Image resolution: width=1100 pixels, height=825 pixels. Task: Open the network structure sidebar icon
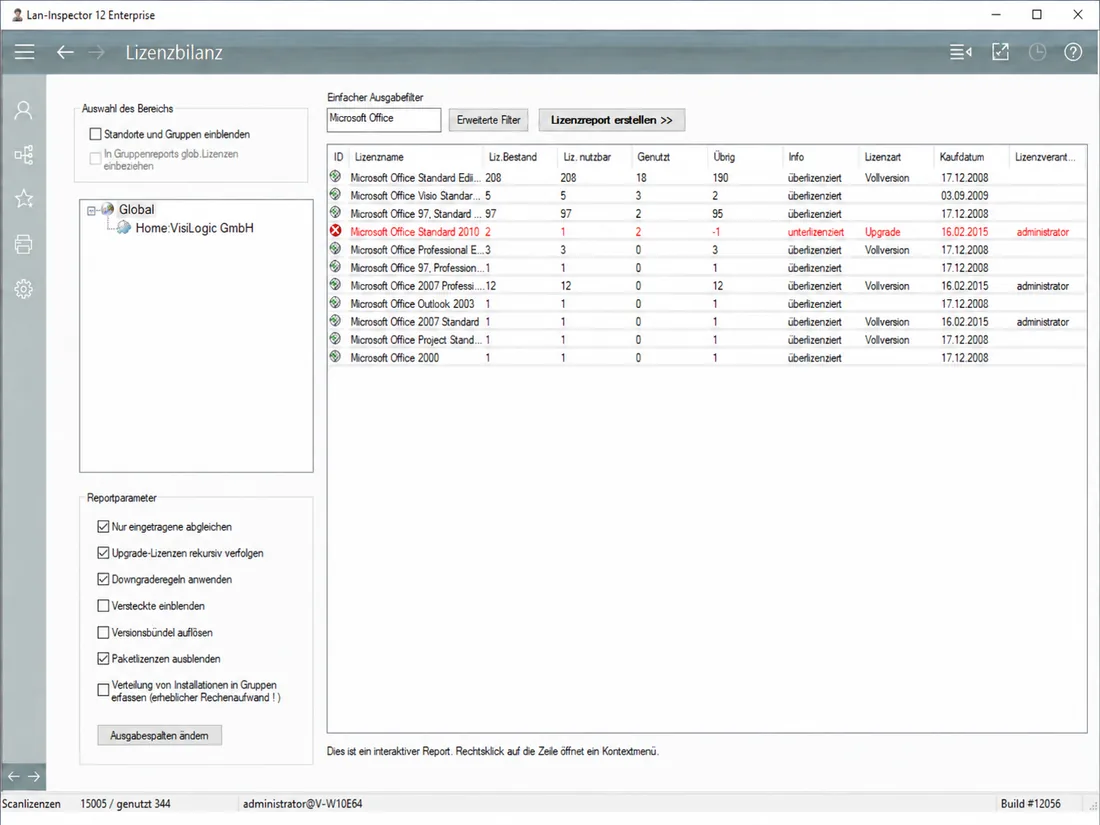pos(24,155)
